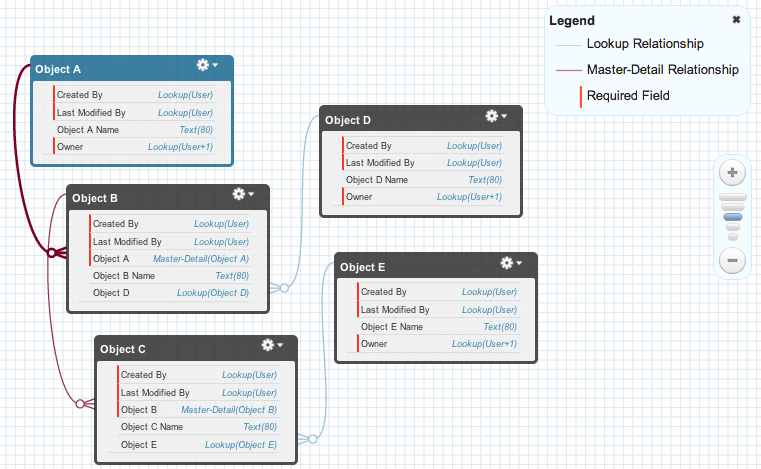Select the Created By row in Object E

tap(438, 292)
